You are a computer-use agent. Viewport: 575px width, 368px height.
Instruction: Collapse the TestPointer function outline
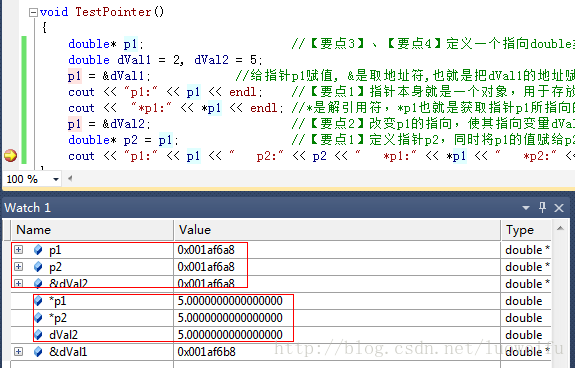[33, 13]
